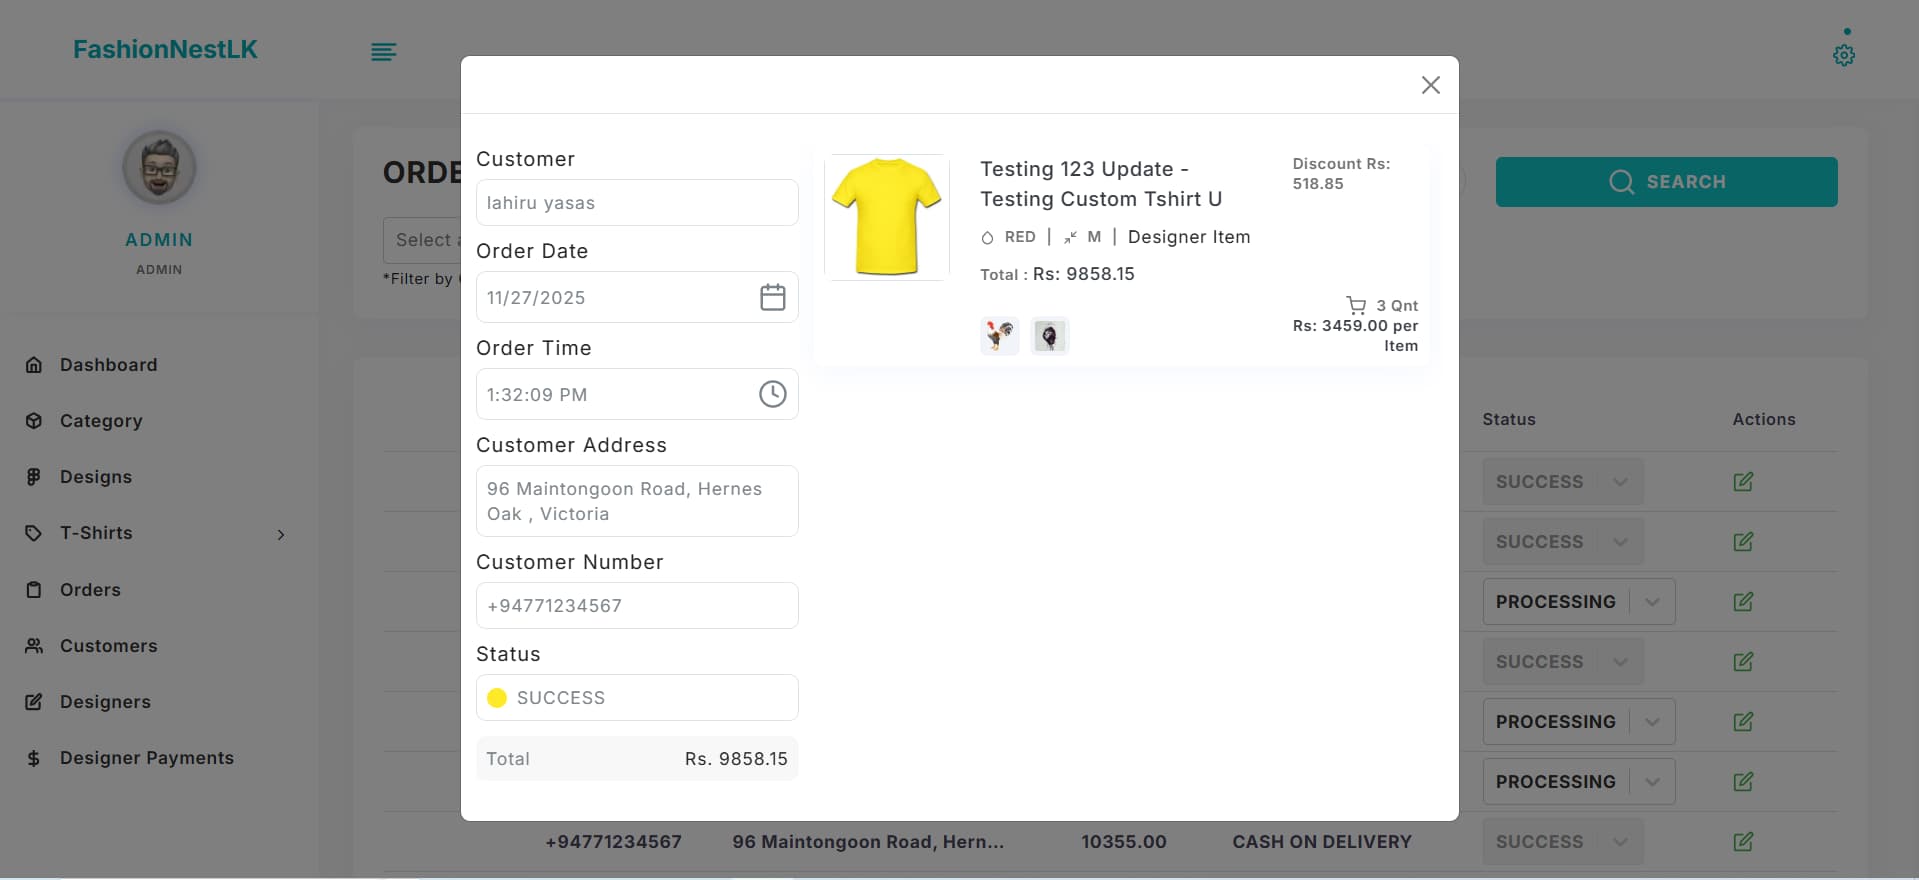Click edit icon in CASH ON DELIVERY row
This screenshot has height=880, width=1919.
[1743, 842]
